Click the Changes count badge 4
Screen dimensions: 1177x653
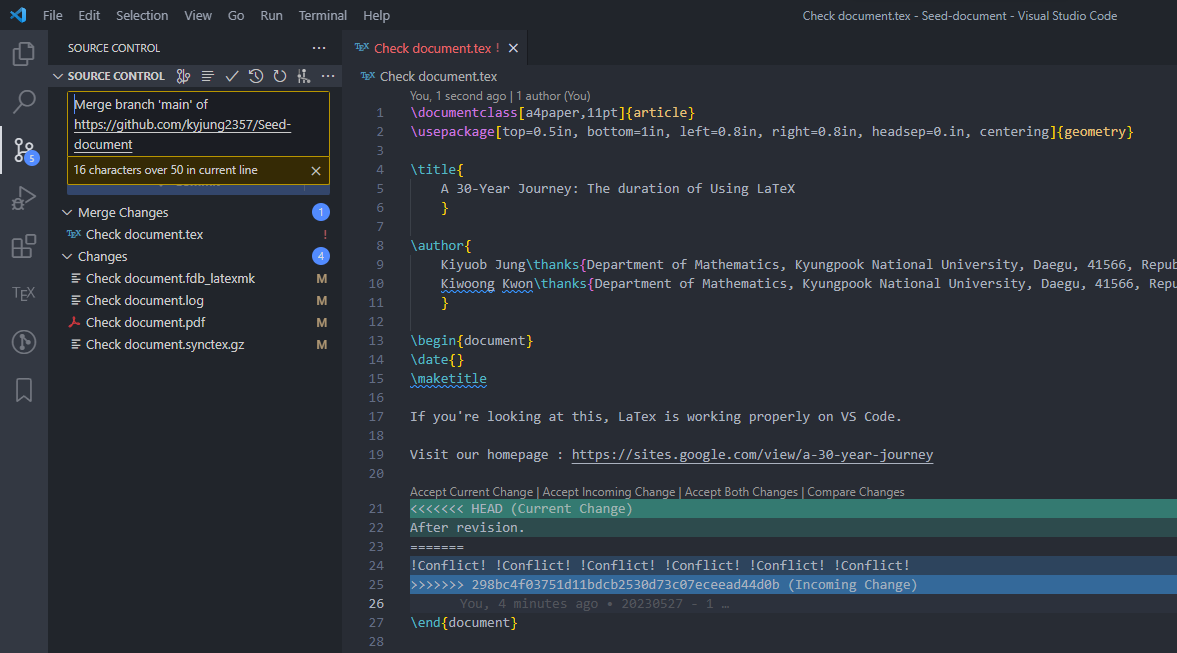321,256
